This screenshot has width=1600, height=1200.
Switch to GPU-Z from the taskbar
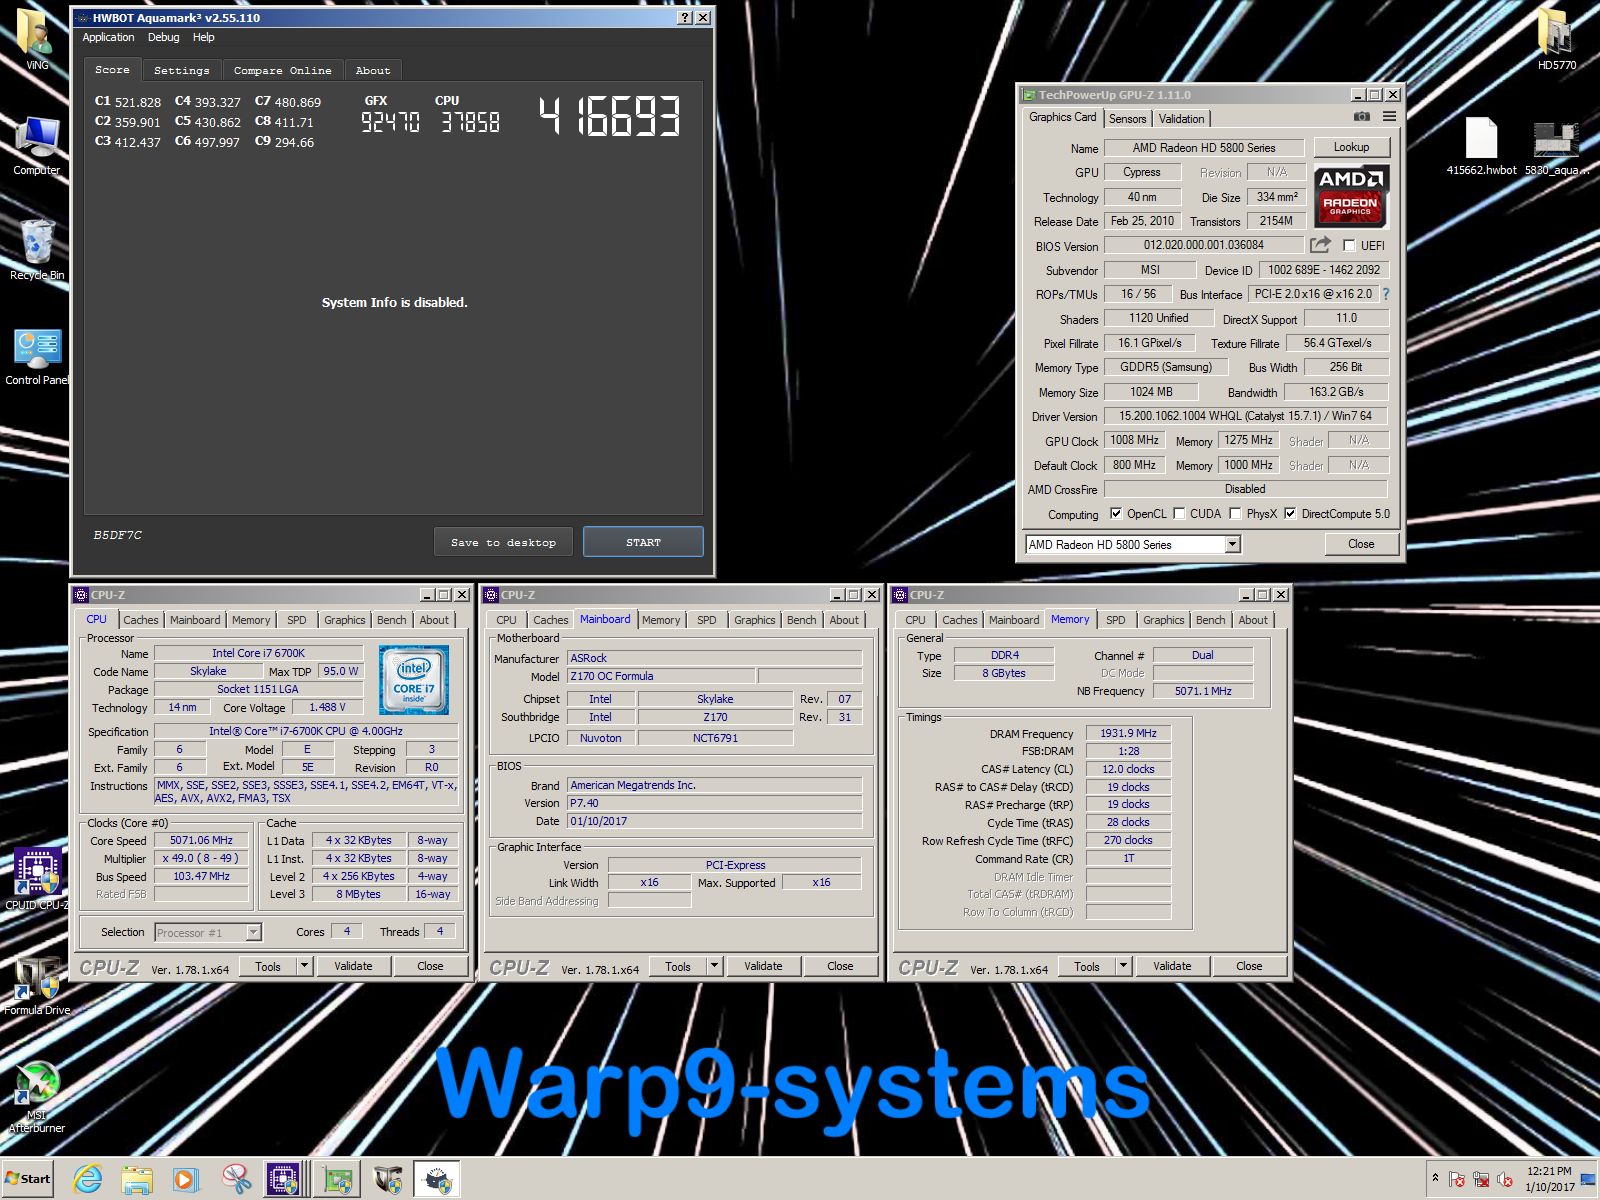pyautogui.click(x=337, y=1180)
